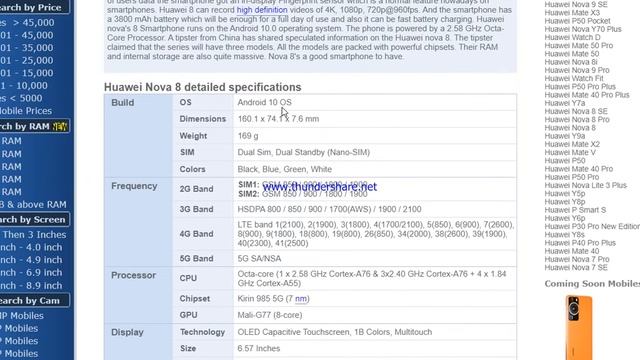Open Huawei Mate V link
Viewport: 640px width, 360px height.
570,152
